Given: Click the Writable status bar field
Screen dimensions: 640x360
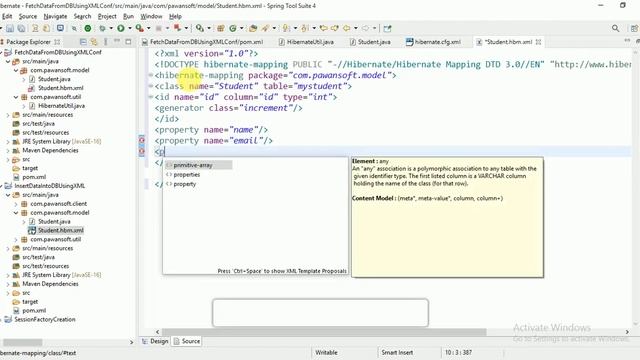Looking at the screenshot, I should [326, 353].
